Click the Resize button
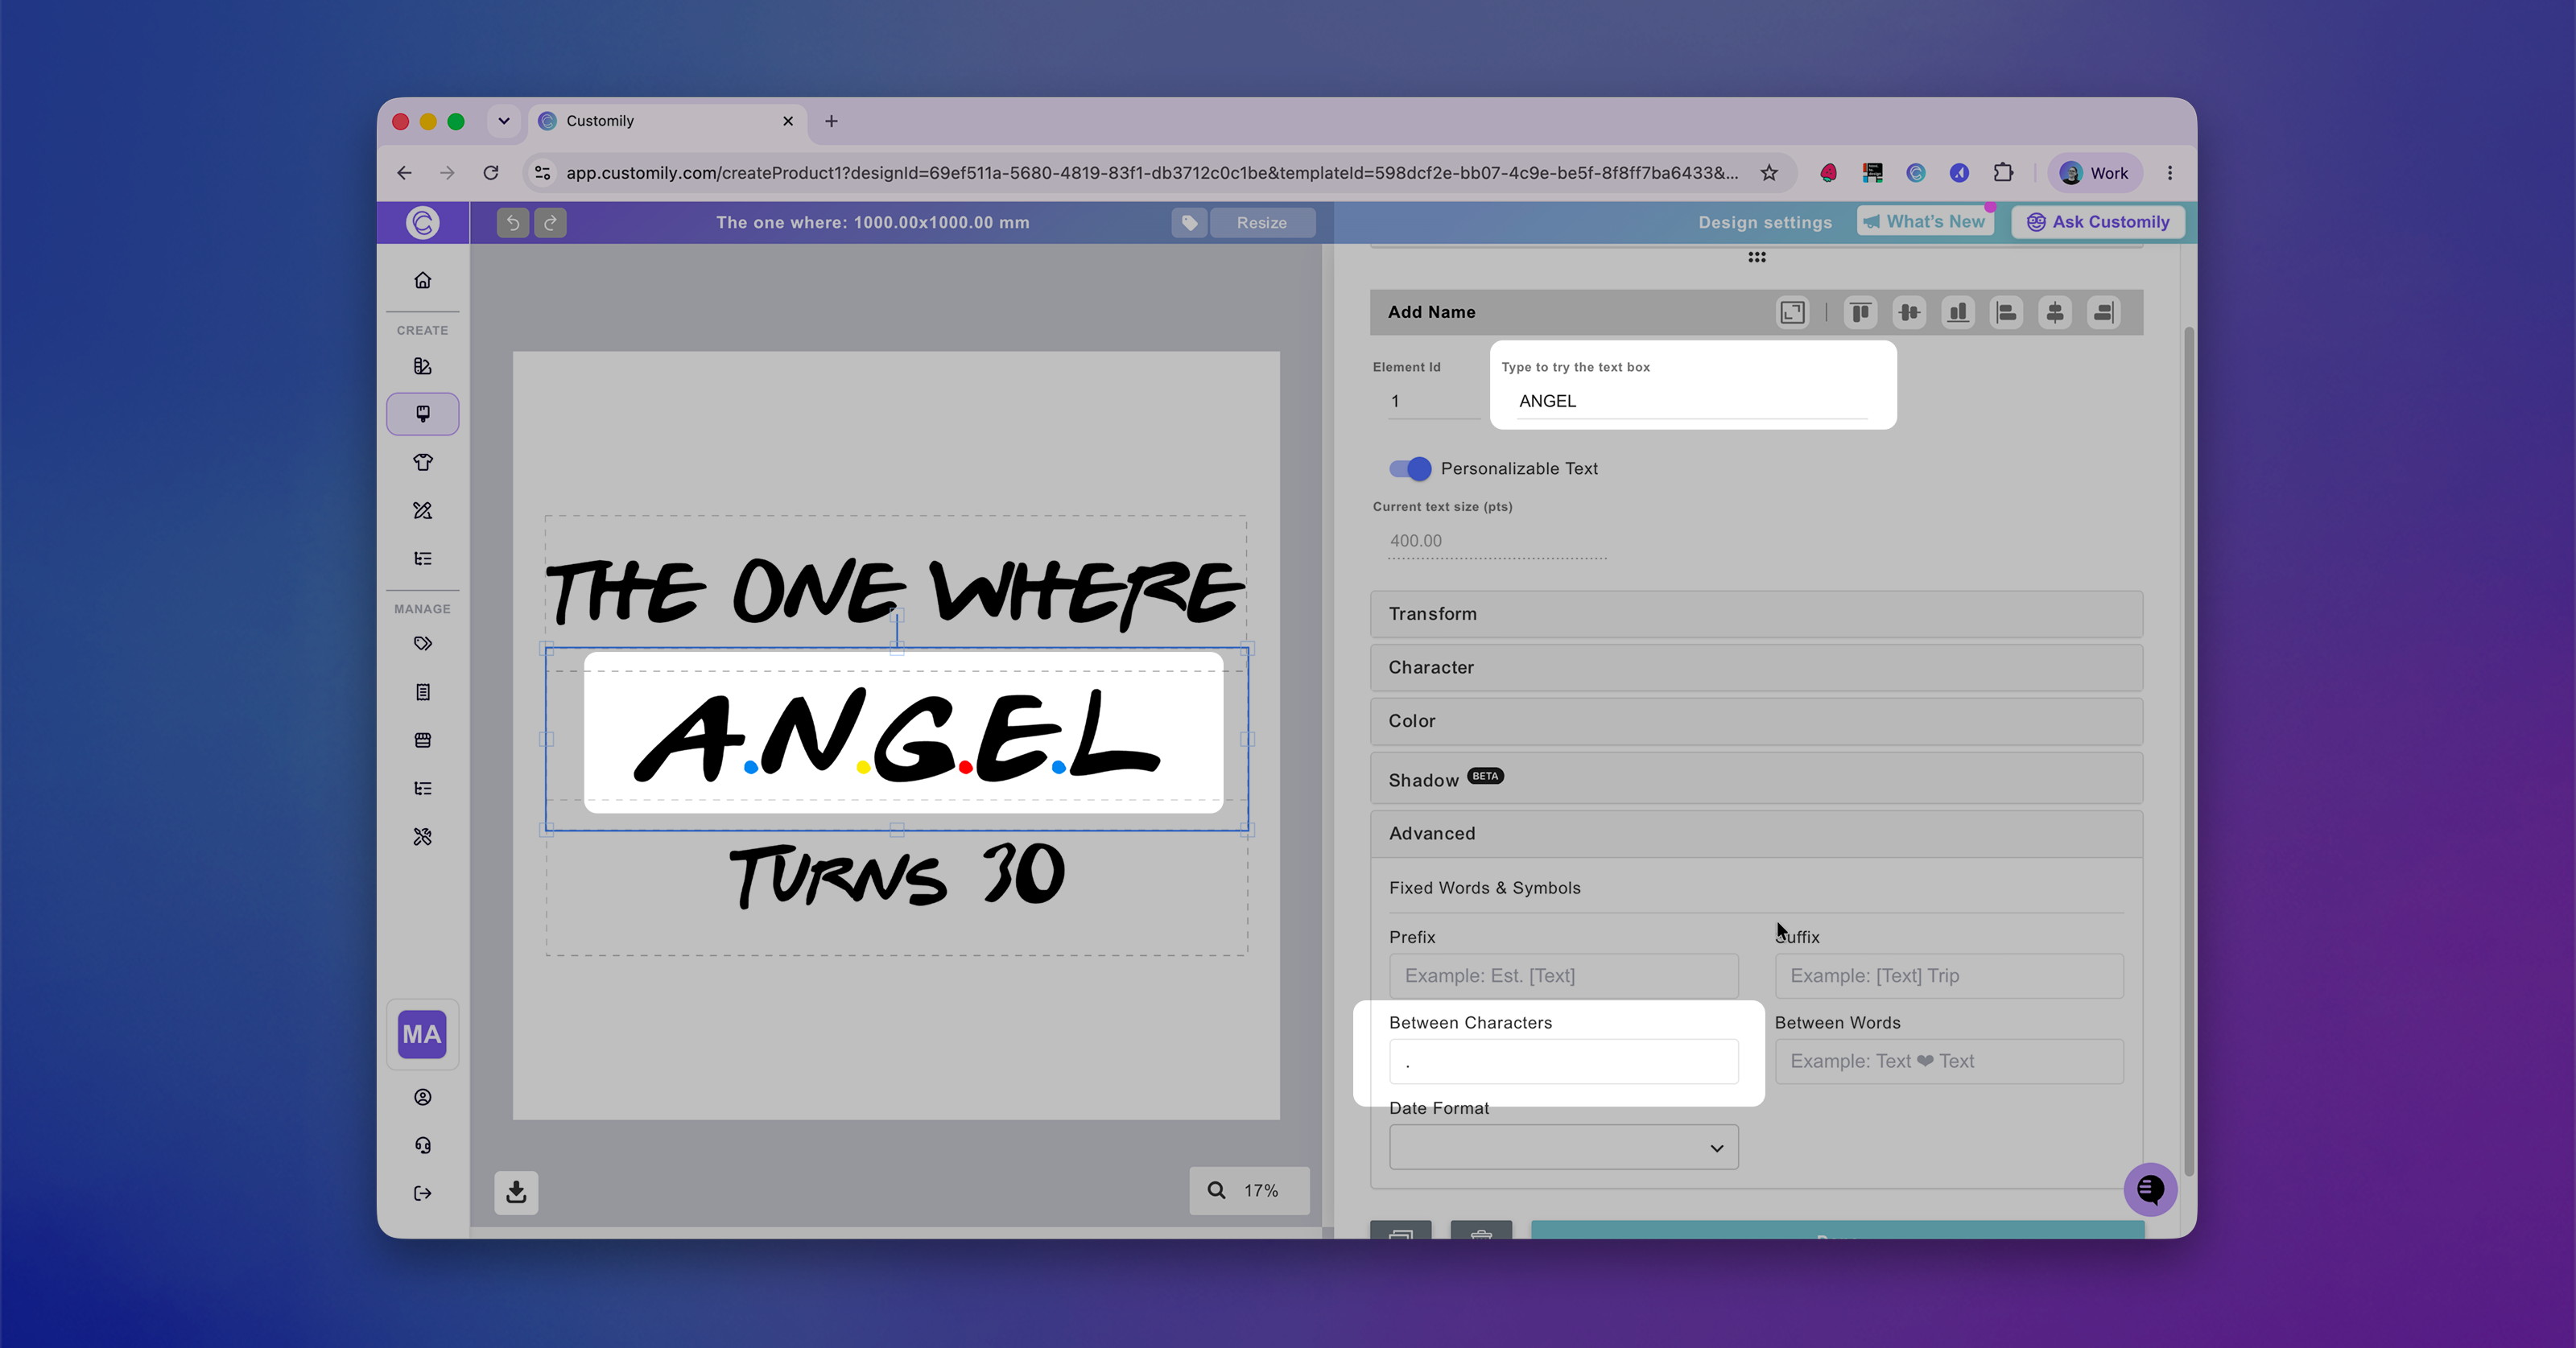The height and width of the screenshot is (1348, 2576). click(1262, 222)
